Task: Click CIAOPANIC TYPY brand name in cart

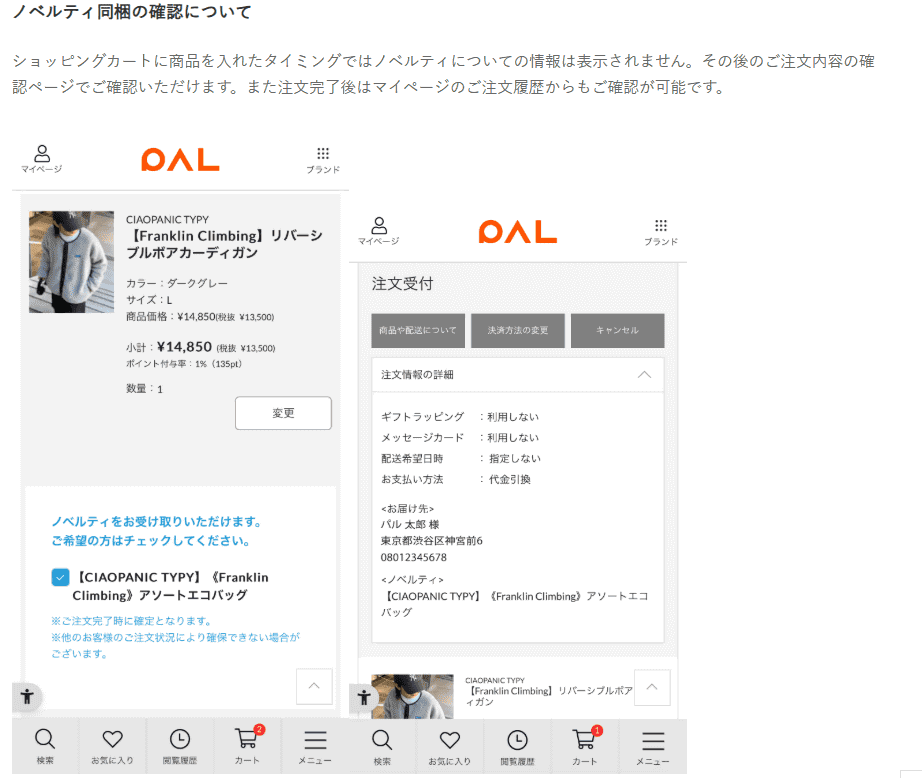Action: 168,219
